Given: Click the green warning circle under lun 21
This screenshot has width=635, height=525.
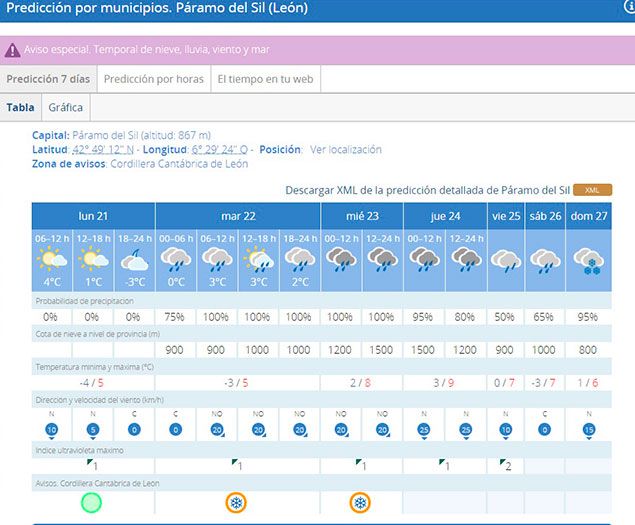Looking at the screenshot, I should pos(92,503).
